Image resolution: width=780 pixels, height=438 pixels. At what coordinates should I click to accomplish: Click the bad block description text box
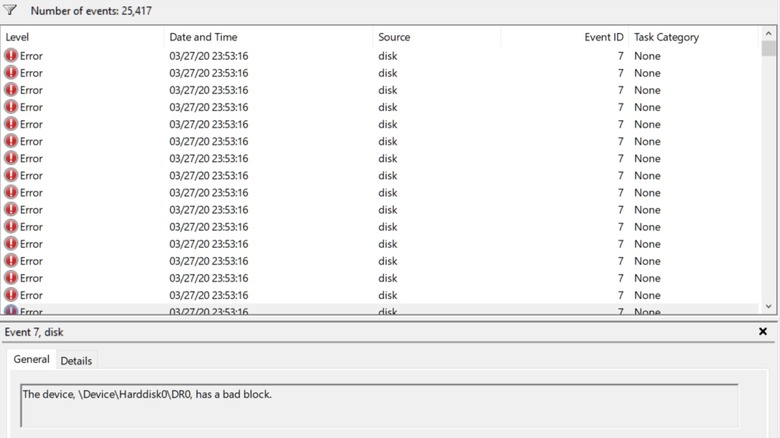coord(379,405)
